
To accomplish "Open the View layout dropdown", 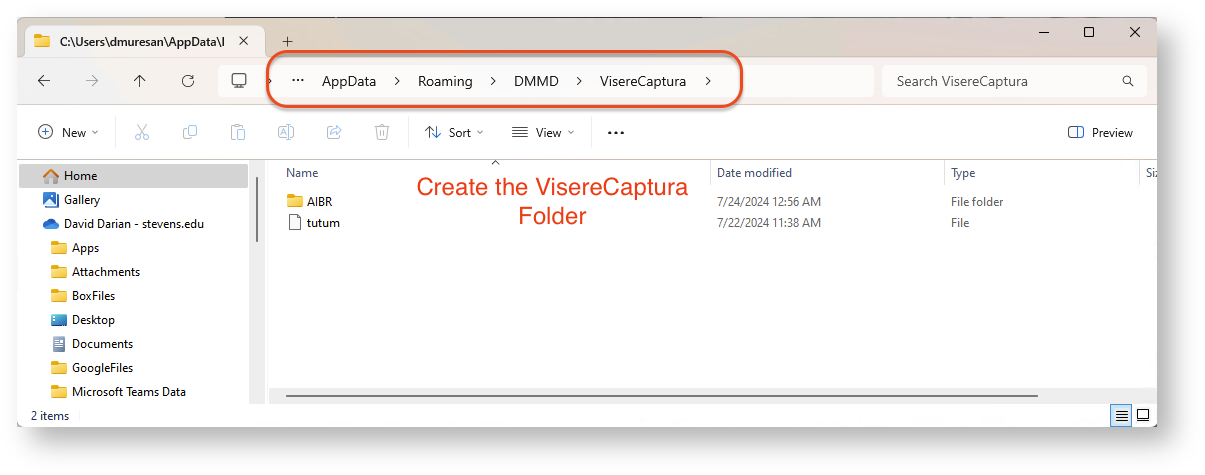I will tap(543, 132).
